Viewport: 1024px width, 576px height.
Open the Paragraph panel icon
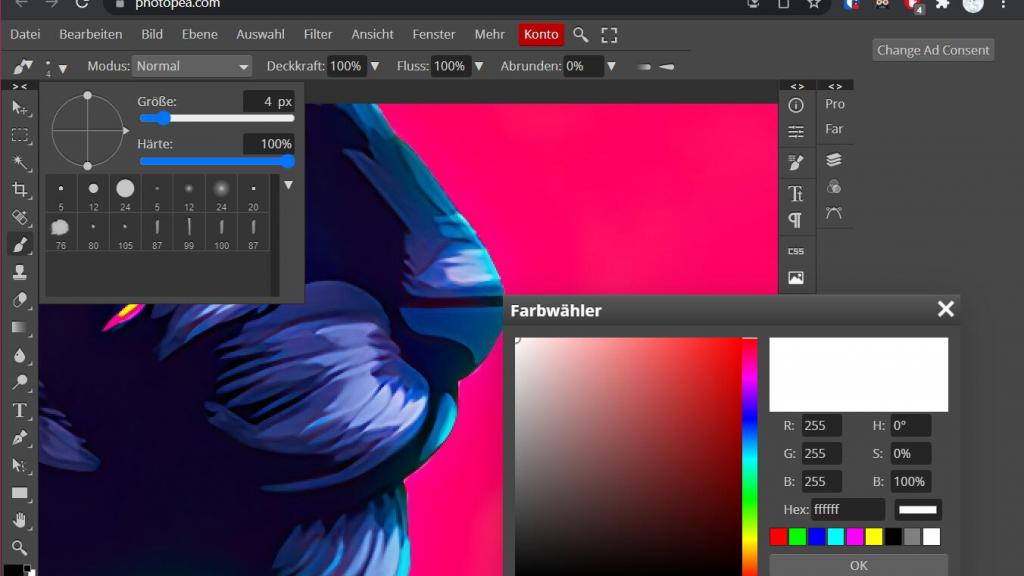tap(795, 220)
